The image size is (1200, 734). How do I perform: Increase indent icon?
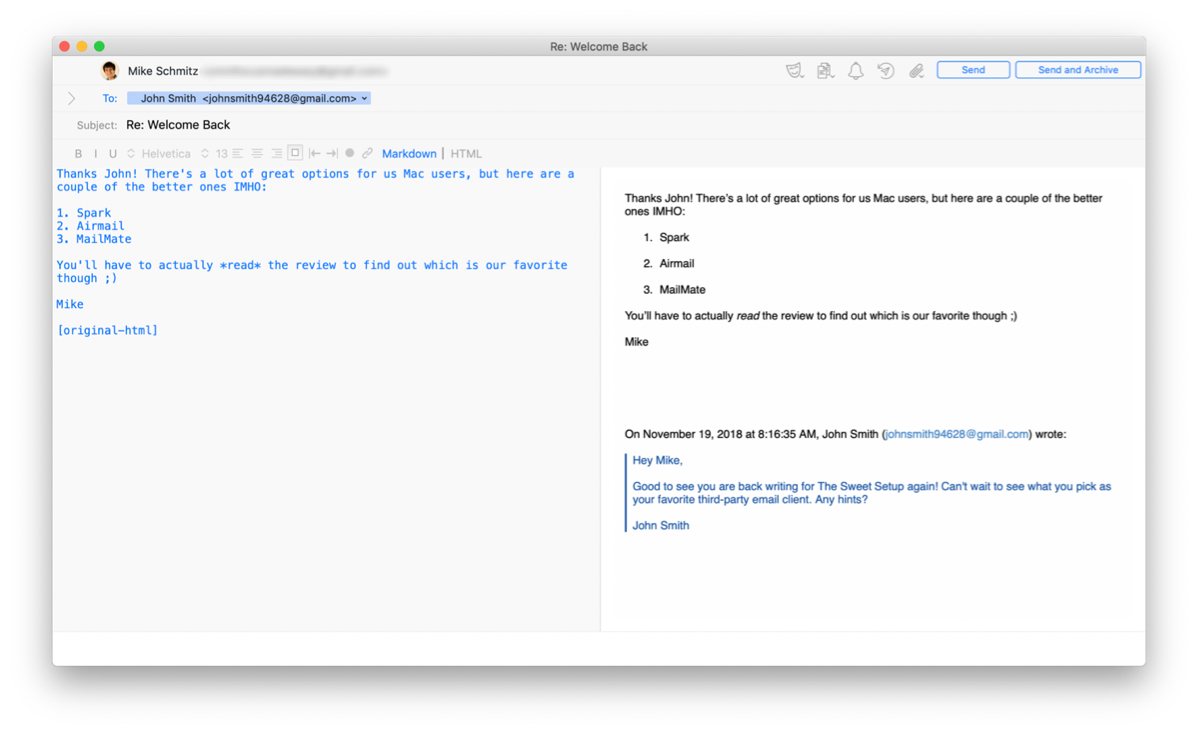332,154
